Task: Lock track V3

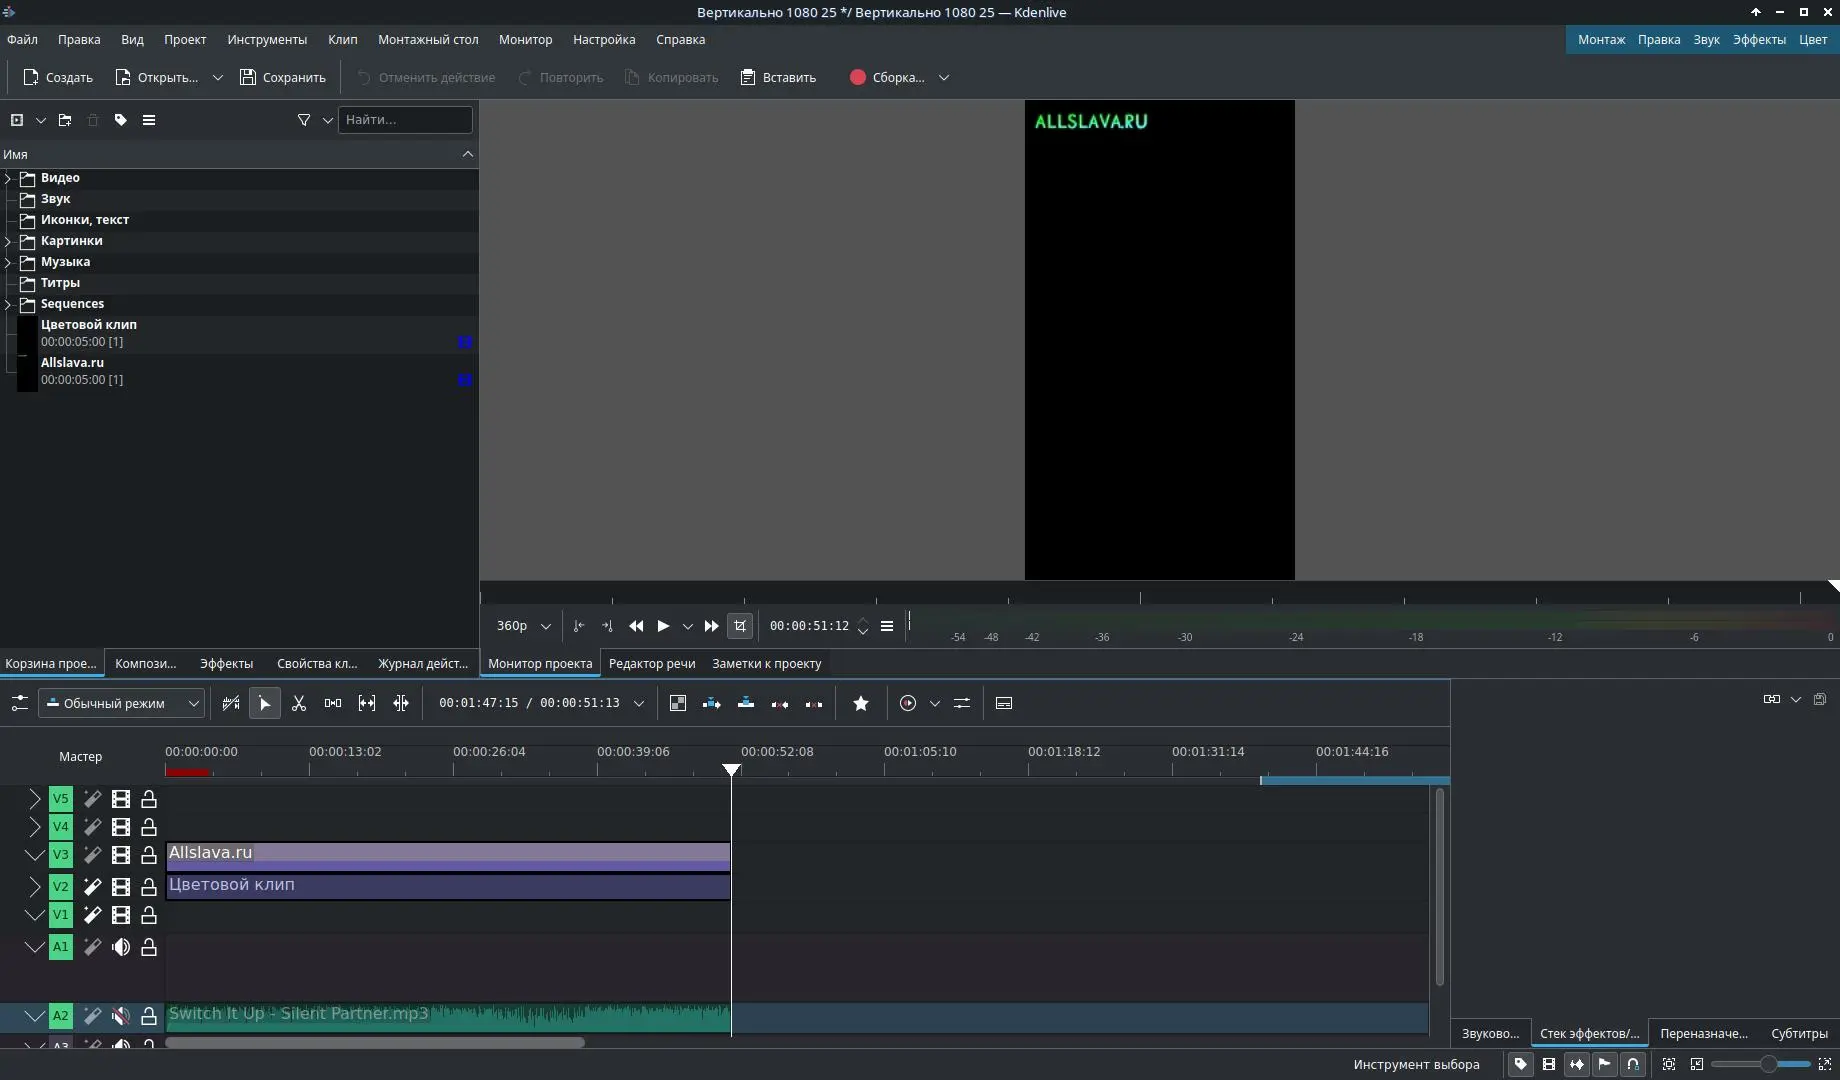Action: (149, 855)
